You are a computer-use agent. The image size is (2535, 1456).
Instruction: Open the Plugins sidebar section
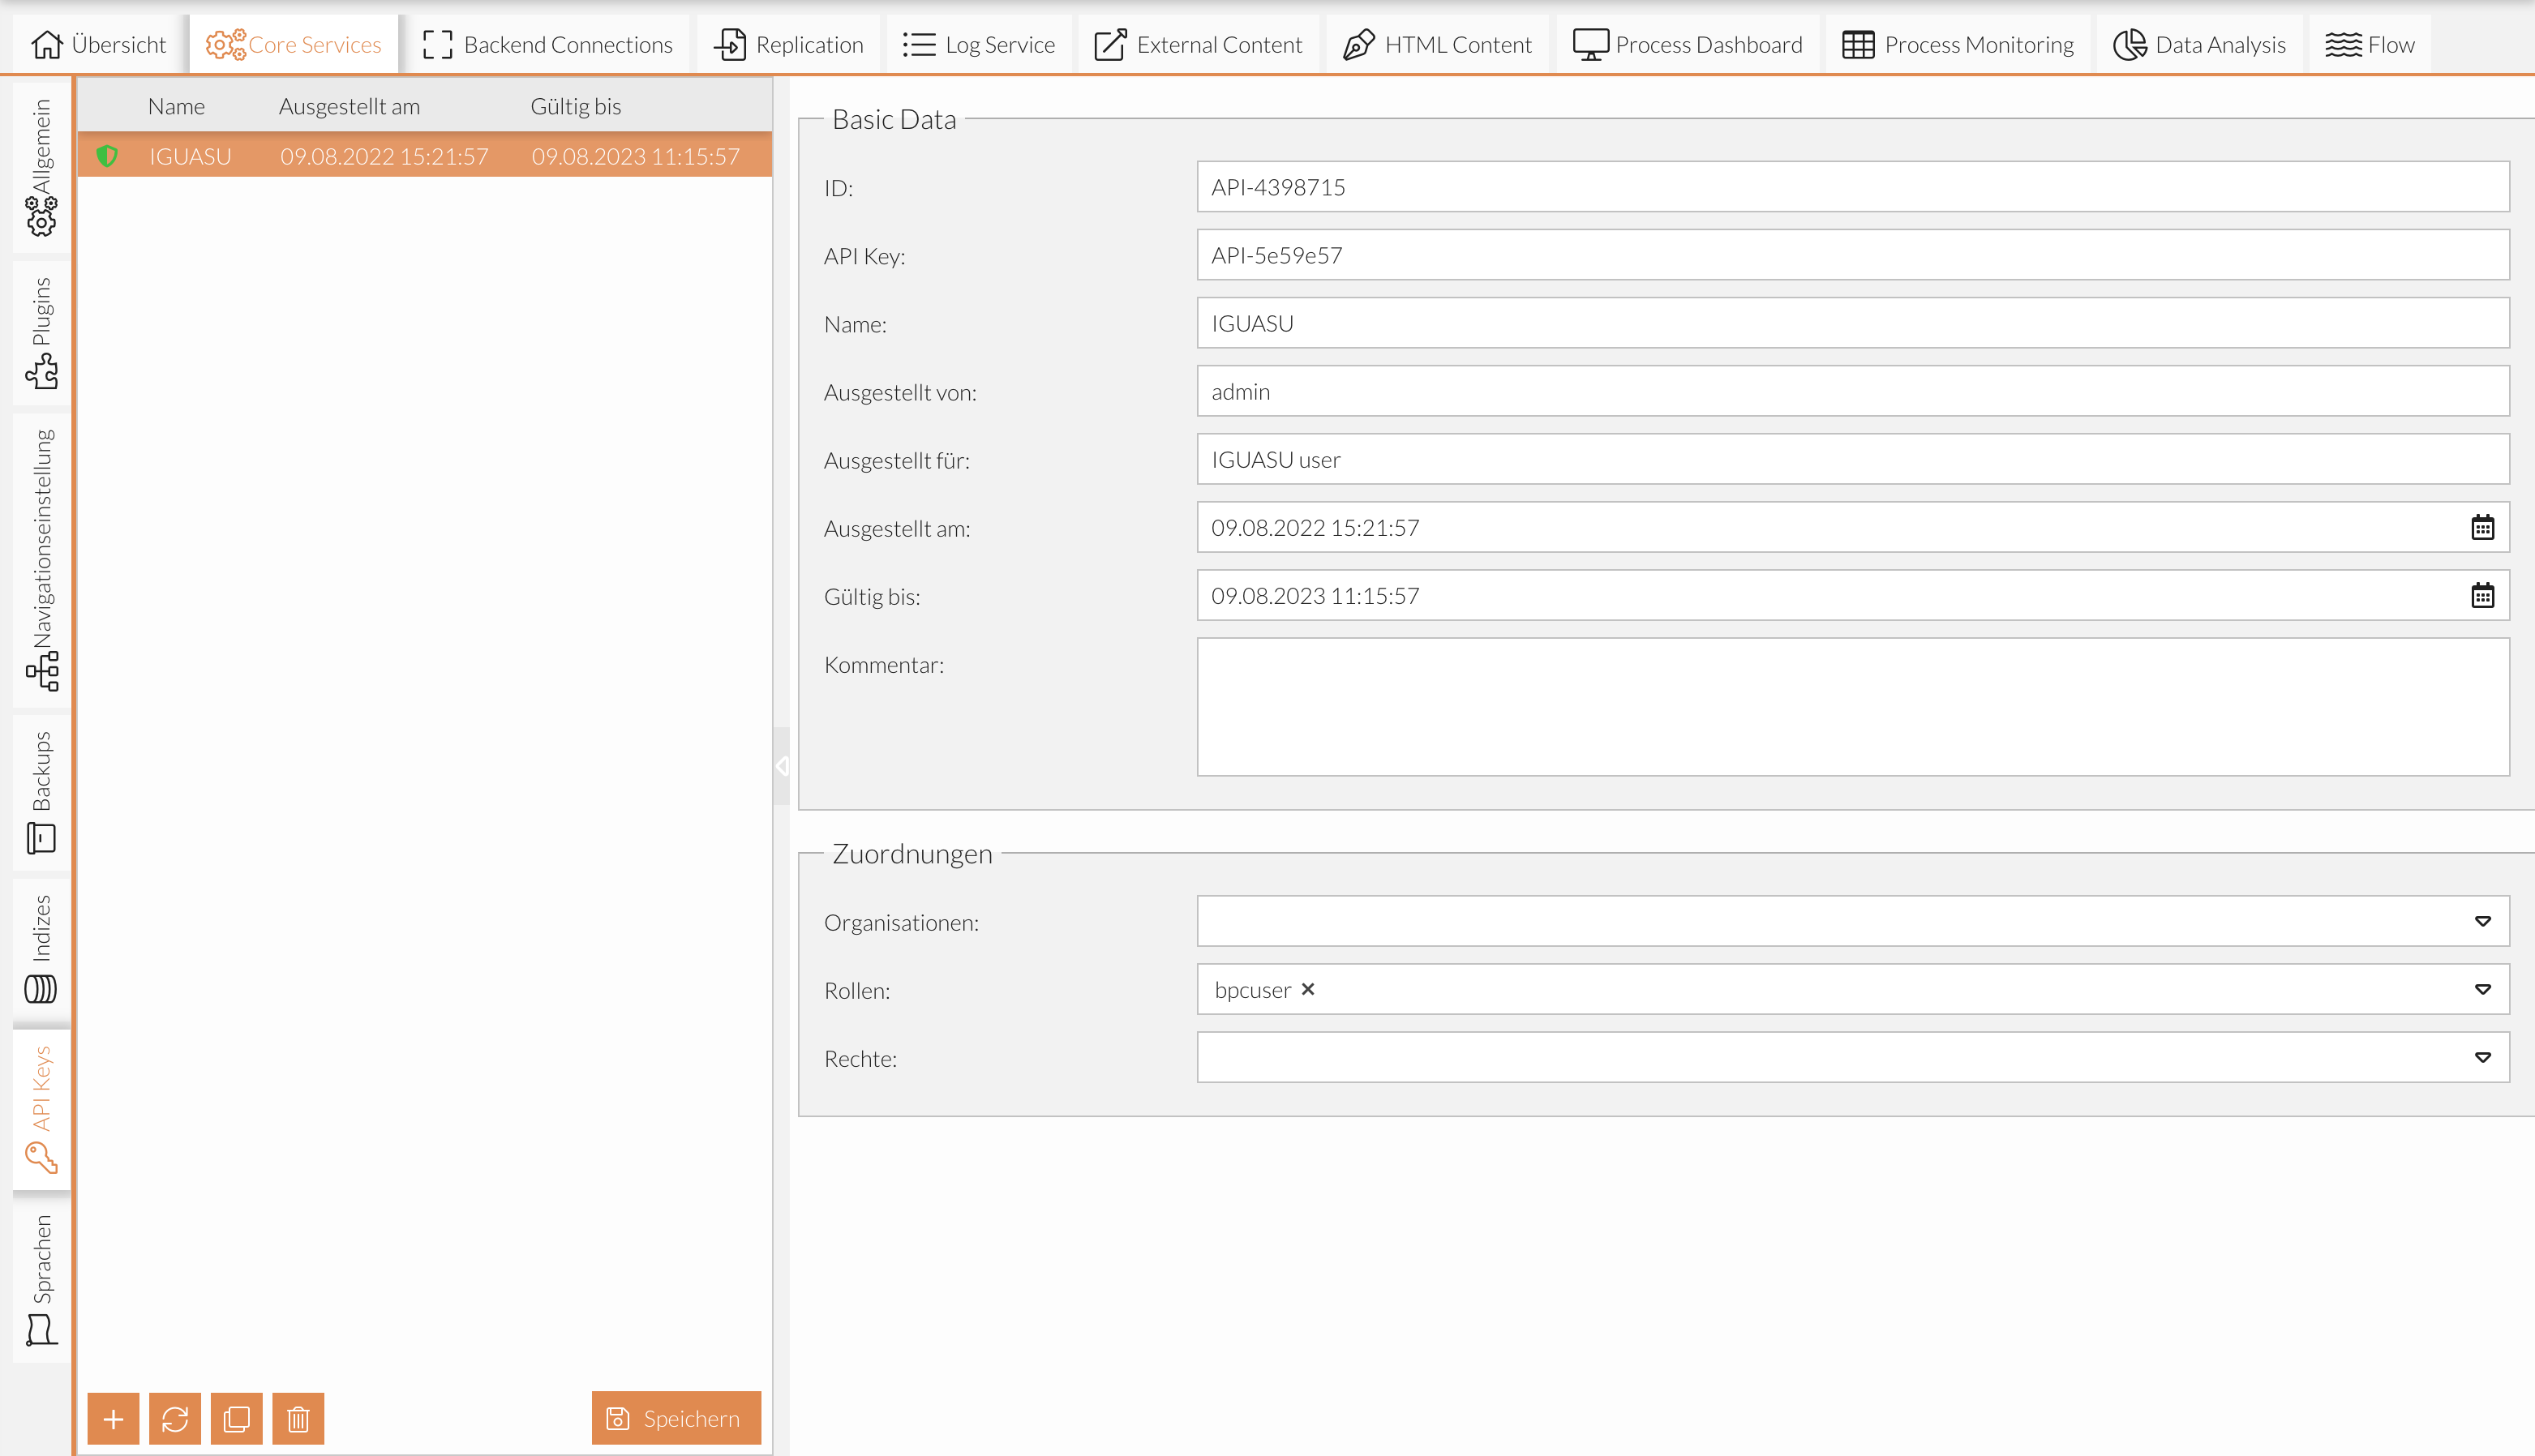(42, 332)
